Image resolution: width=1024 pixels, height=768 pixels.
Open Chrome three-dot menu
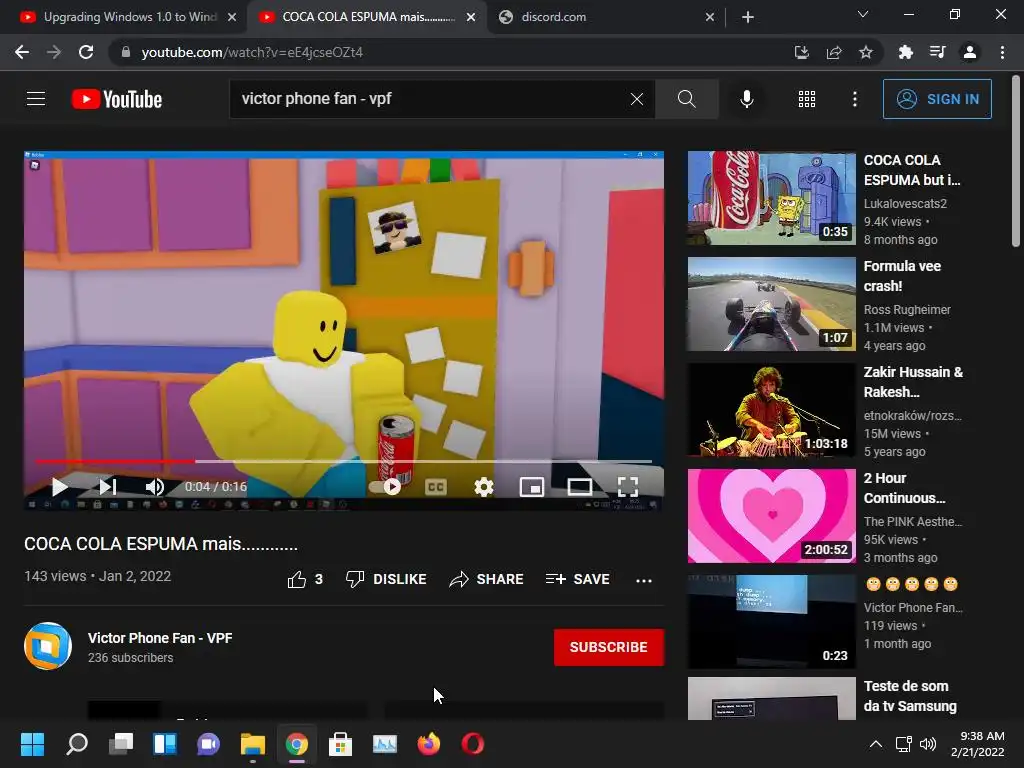point(1002,52)
